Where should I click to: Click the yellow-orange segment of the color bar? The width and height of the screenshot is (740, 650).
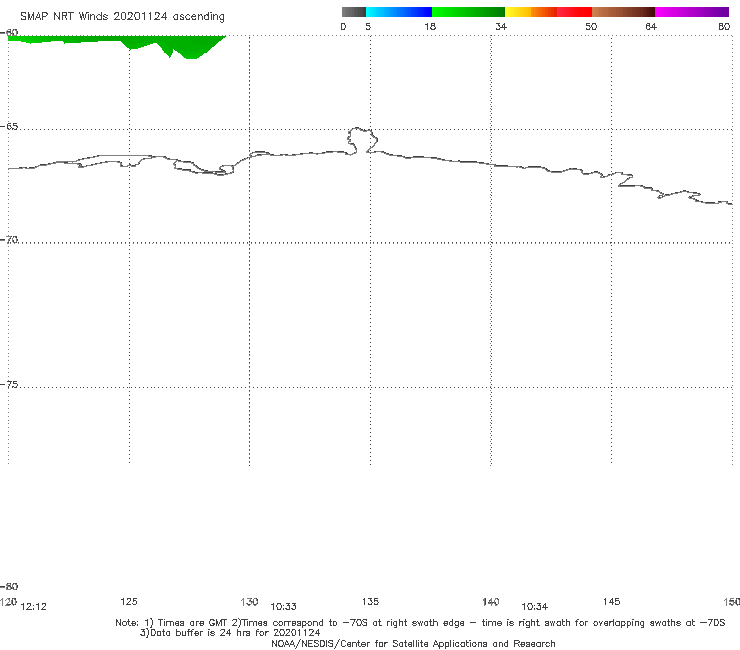point(530,12)
